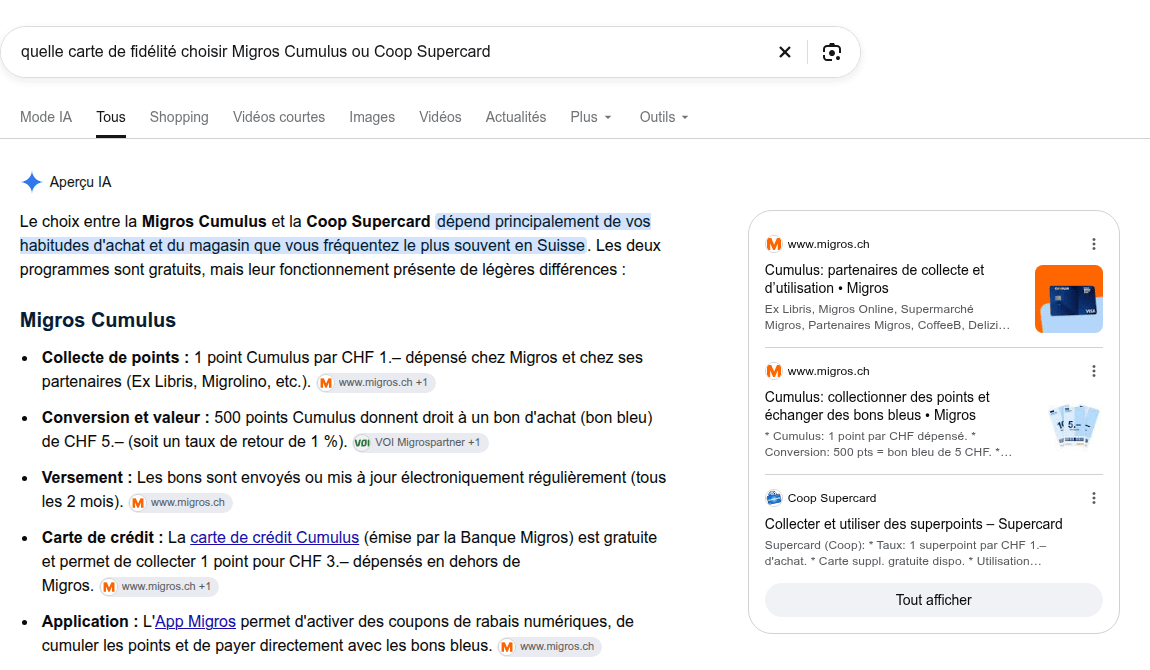Screen dimensions: 1150x670
Task: Open options for bons bleus source card
Action: (1094, 371)
